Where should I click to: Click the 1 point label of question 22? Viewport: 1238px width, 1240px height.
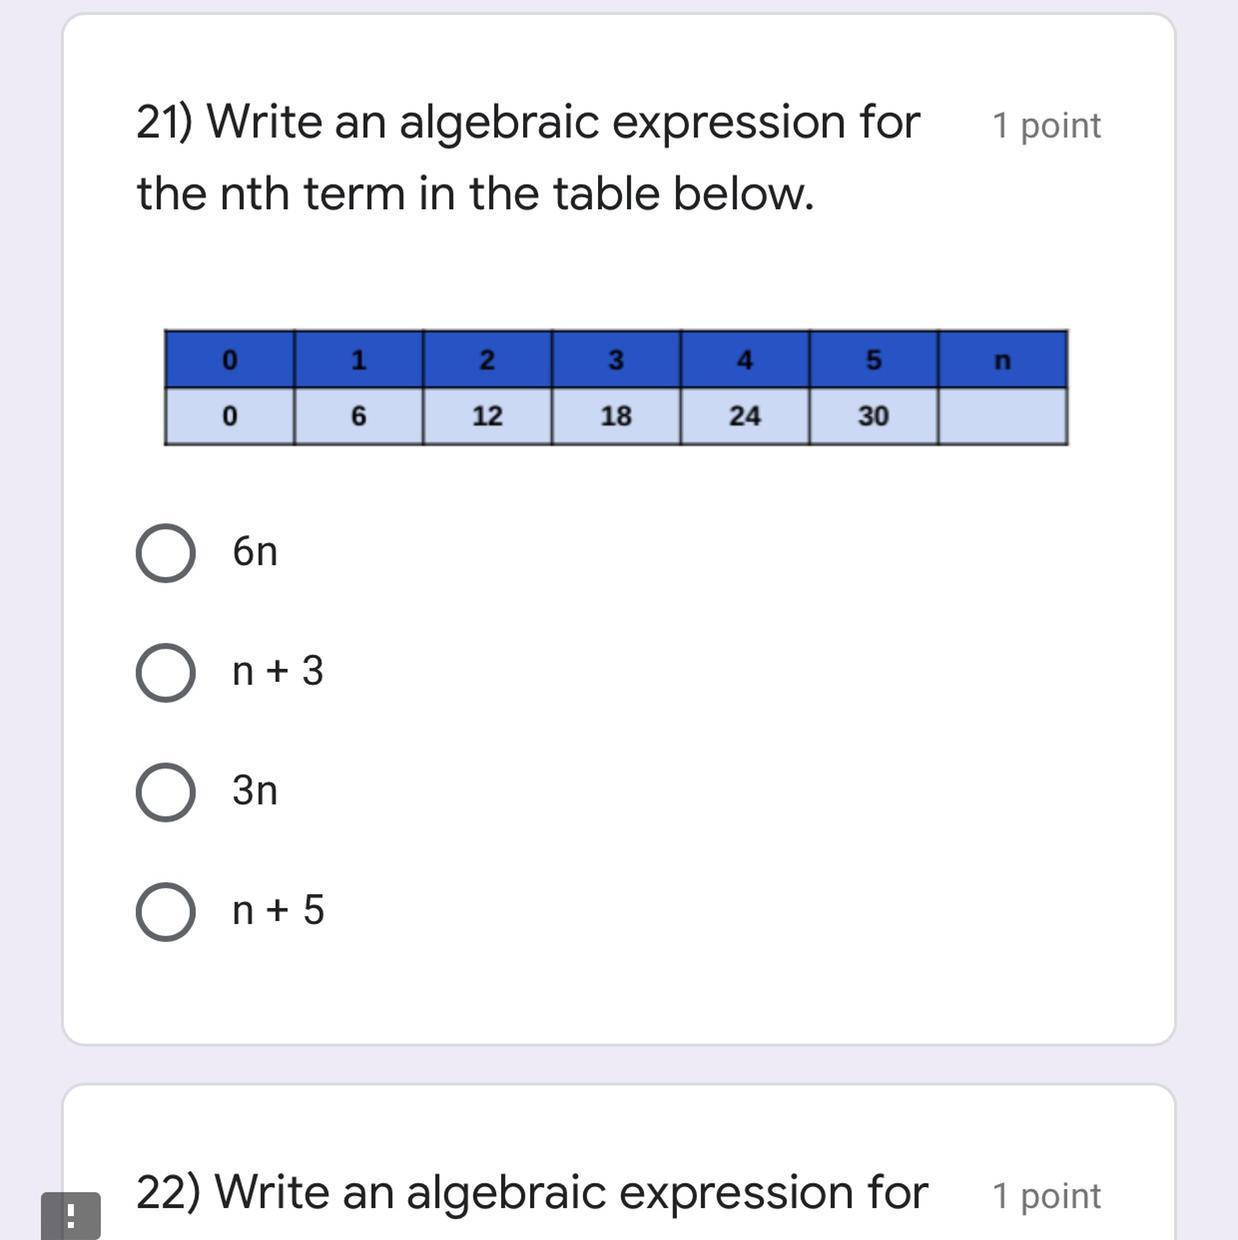(1046, 1196)
